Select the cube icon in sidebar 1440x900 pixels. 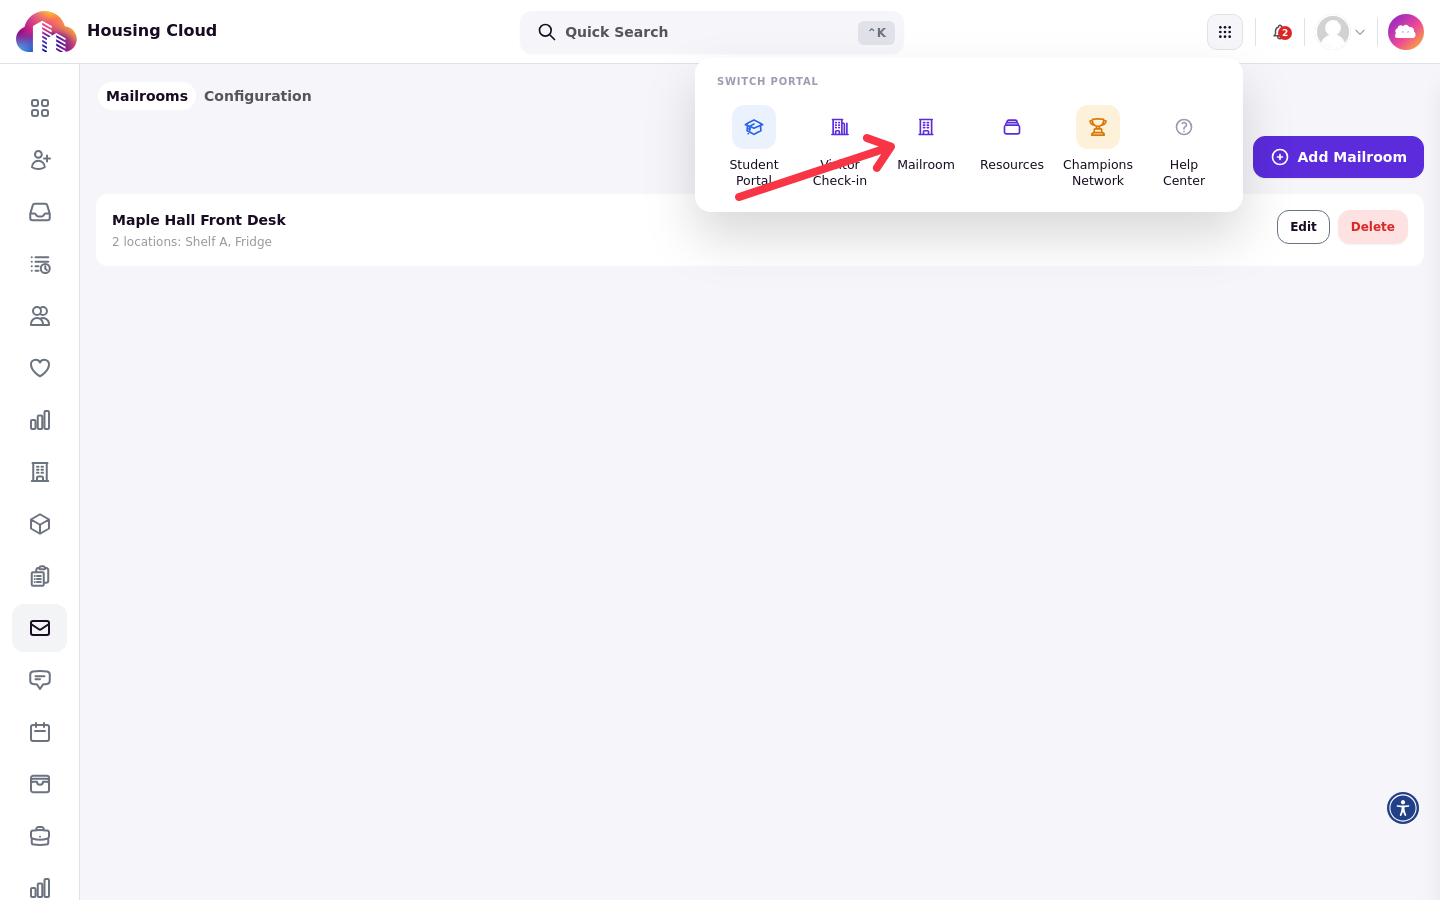click(x=40, y=524)
